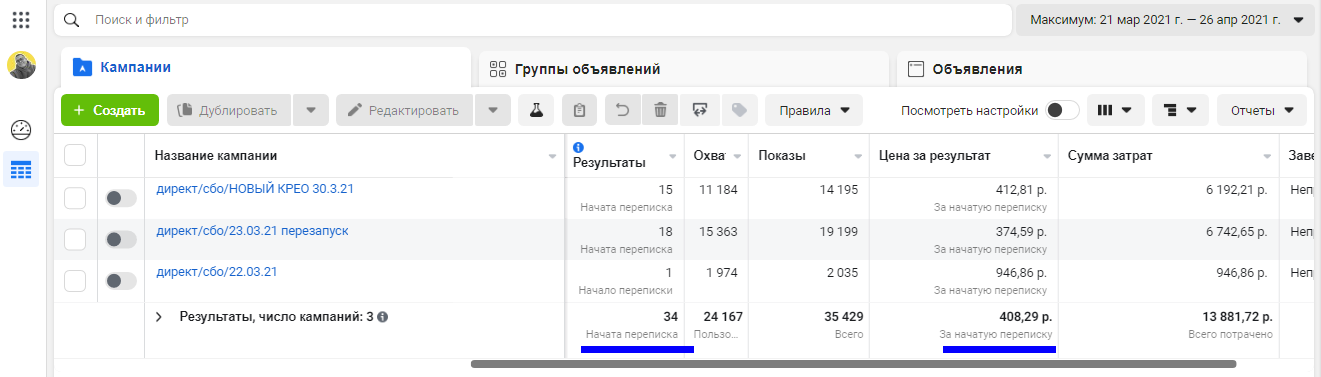Click the user profile avatar
The height and width of the screenshot is (377, 1321).
click(x=21, y=65)
